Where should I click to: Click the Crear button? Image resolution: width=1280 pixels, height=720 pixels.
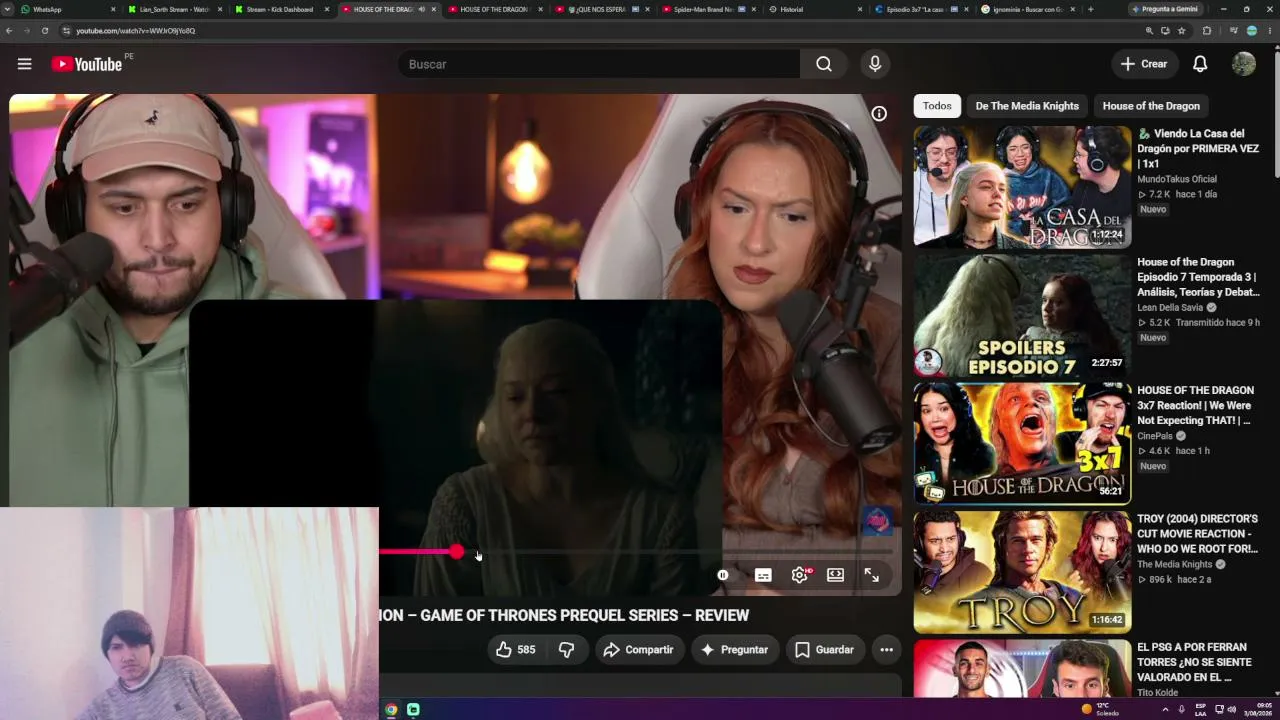[1144, 64]
